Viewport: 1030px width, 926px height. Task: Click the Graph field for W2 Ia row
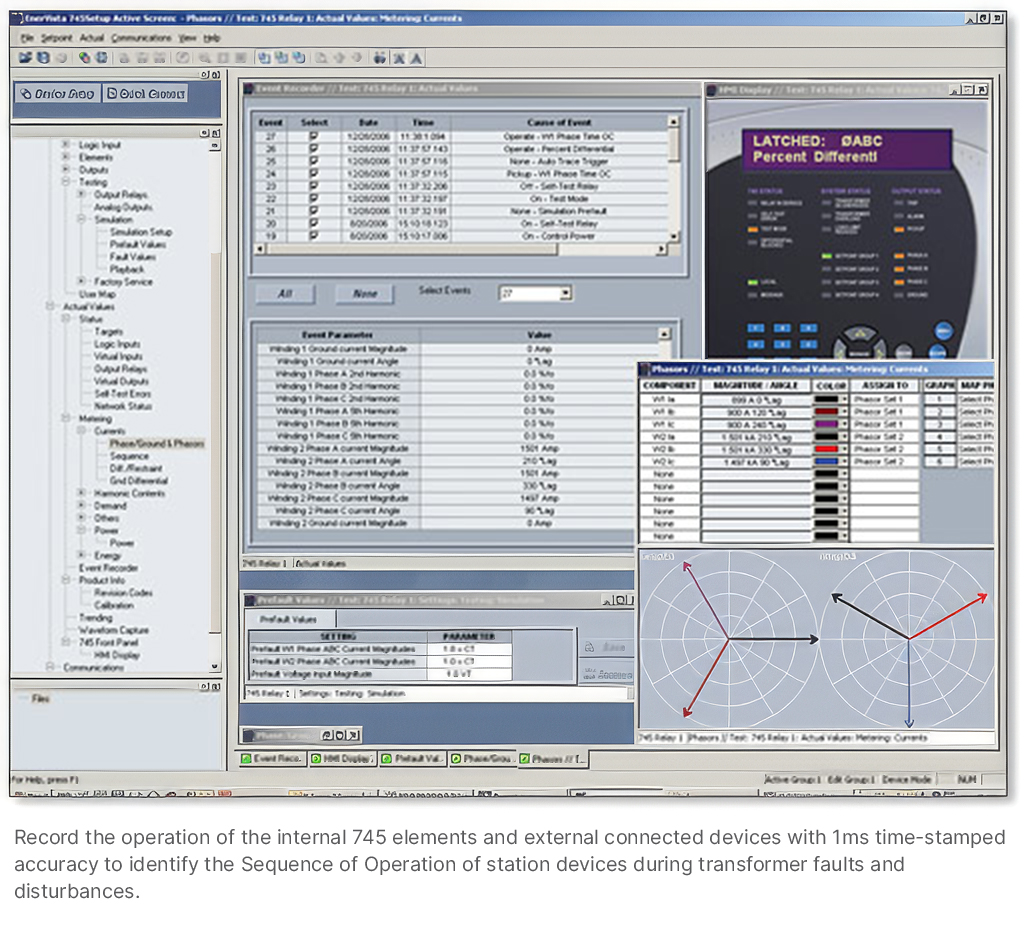(939, 437)
